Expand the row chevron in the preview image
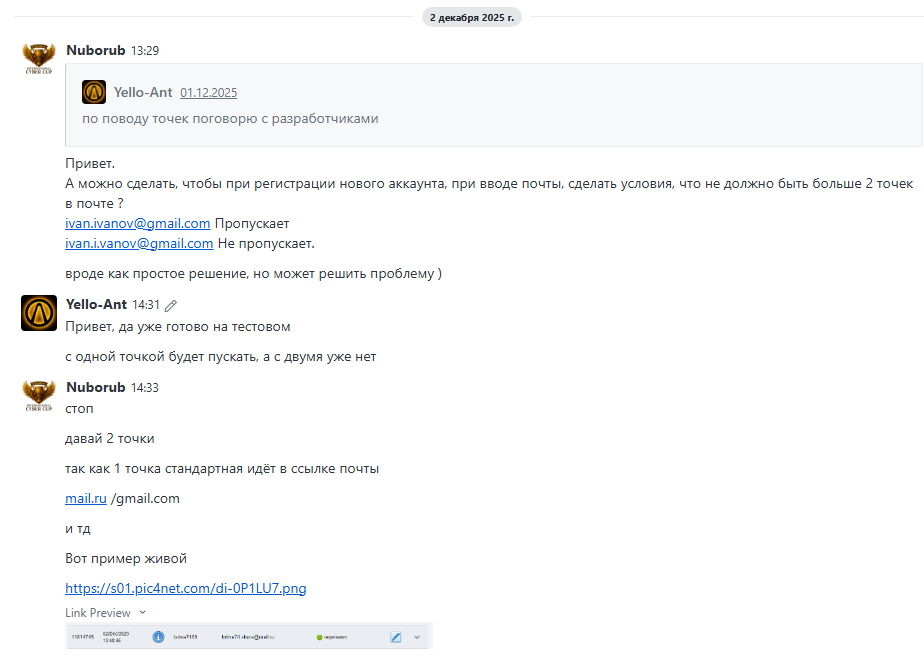 pyautogui.click(x=417, y=637)
